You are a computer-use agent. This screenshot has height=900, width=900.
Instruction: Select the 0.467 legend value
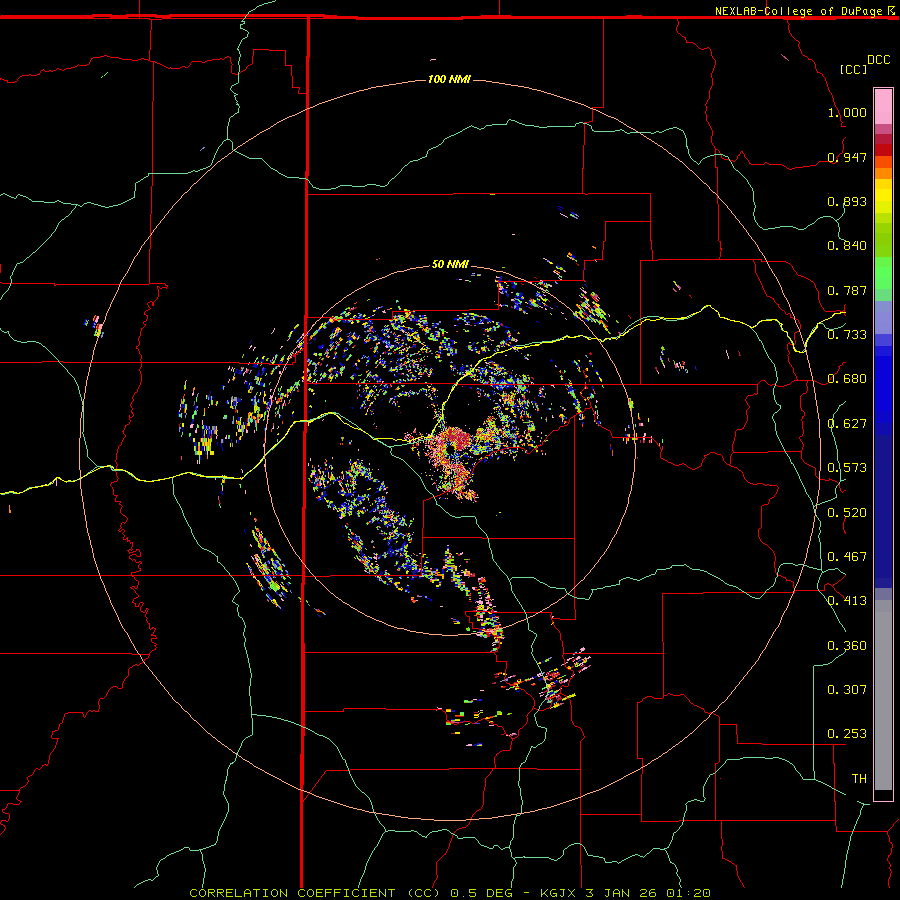click(x=847, y=557)
